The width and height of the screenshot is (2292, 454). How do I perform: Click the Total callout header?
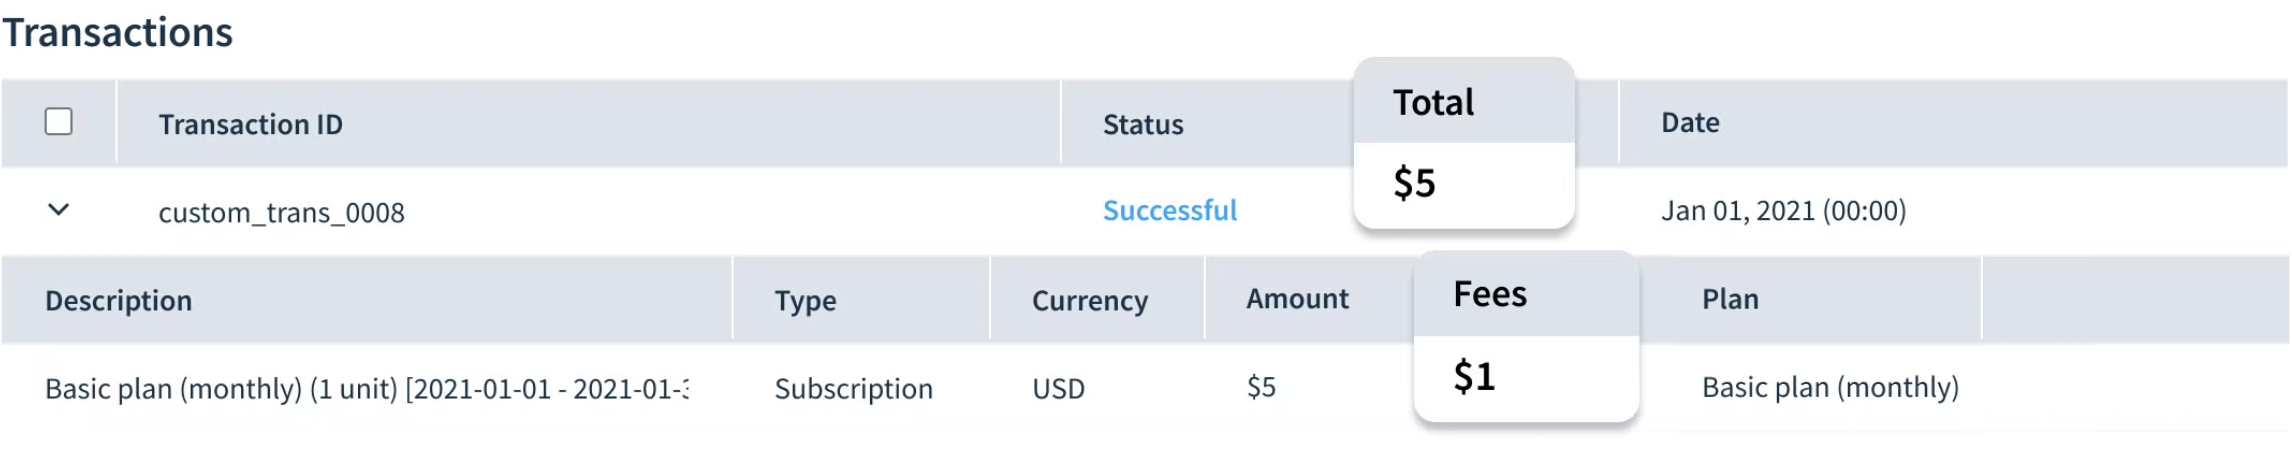click(x=1433, y=102)
